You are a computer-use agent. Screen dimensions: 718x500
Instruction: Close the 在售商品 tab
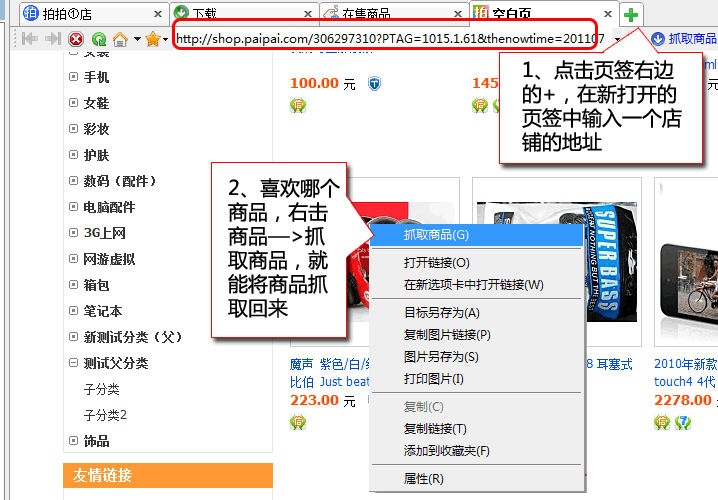pos(457,14)
